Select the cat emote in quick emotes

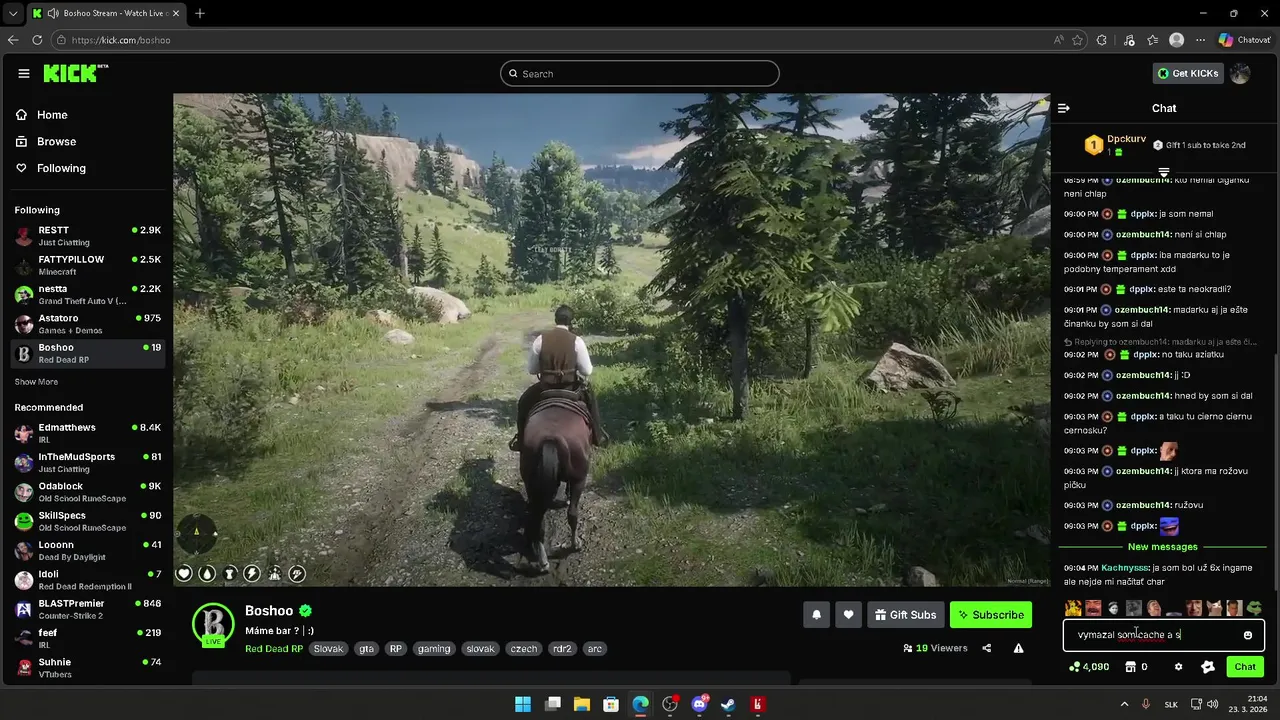[x=1214, y=608]
